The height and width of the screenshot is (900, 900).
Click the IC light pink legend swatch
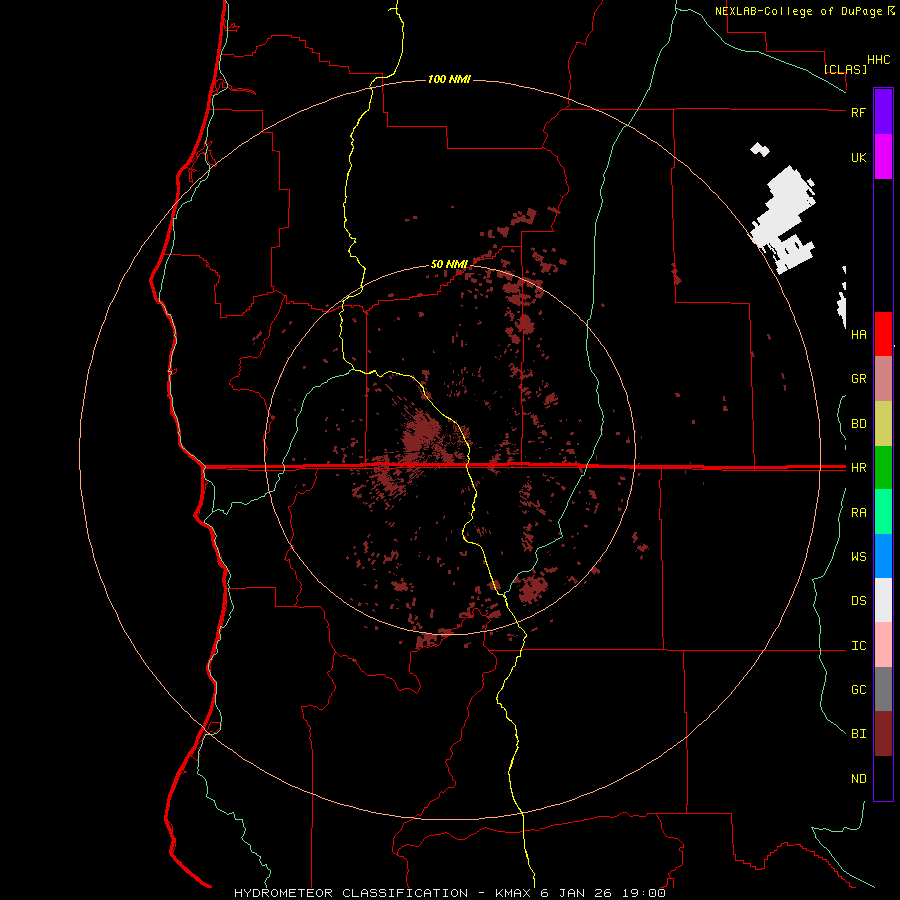tap(883, 645)
